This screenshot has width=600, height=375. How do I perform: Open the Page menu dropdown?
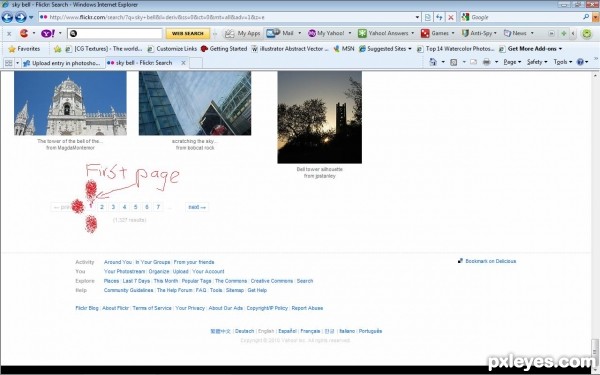pyautogui.click(x=512, y=62)
